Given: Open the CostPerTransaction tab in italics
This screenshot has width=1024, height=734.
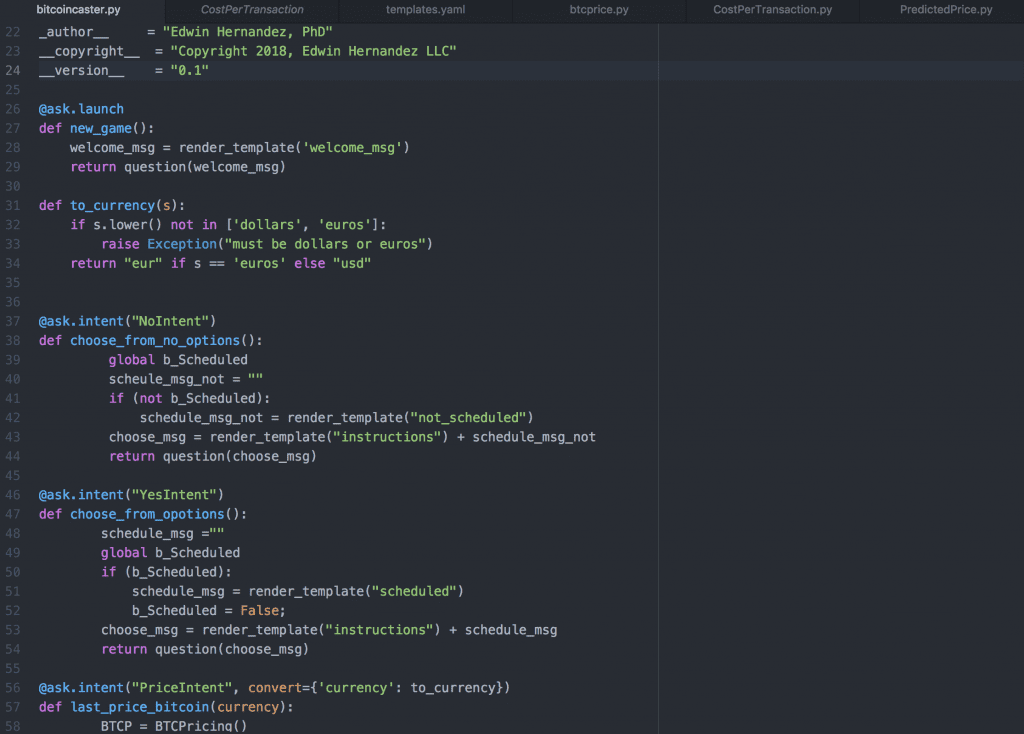Looking at the screenshot, I should (252, 10).
